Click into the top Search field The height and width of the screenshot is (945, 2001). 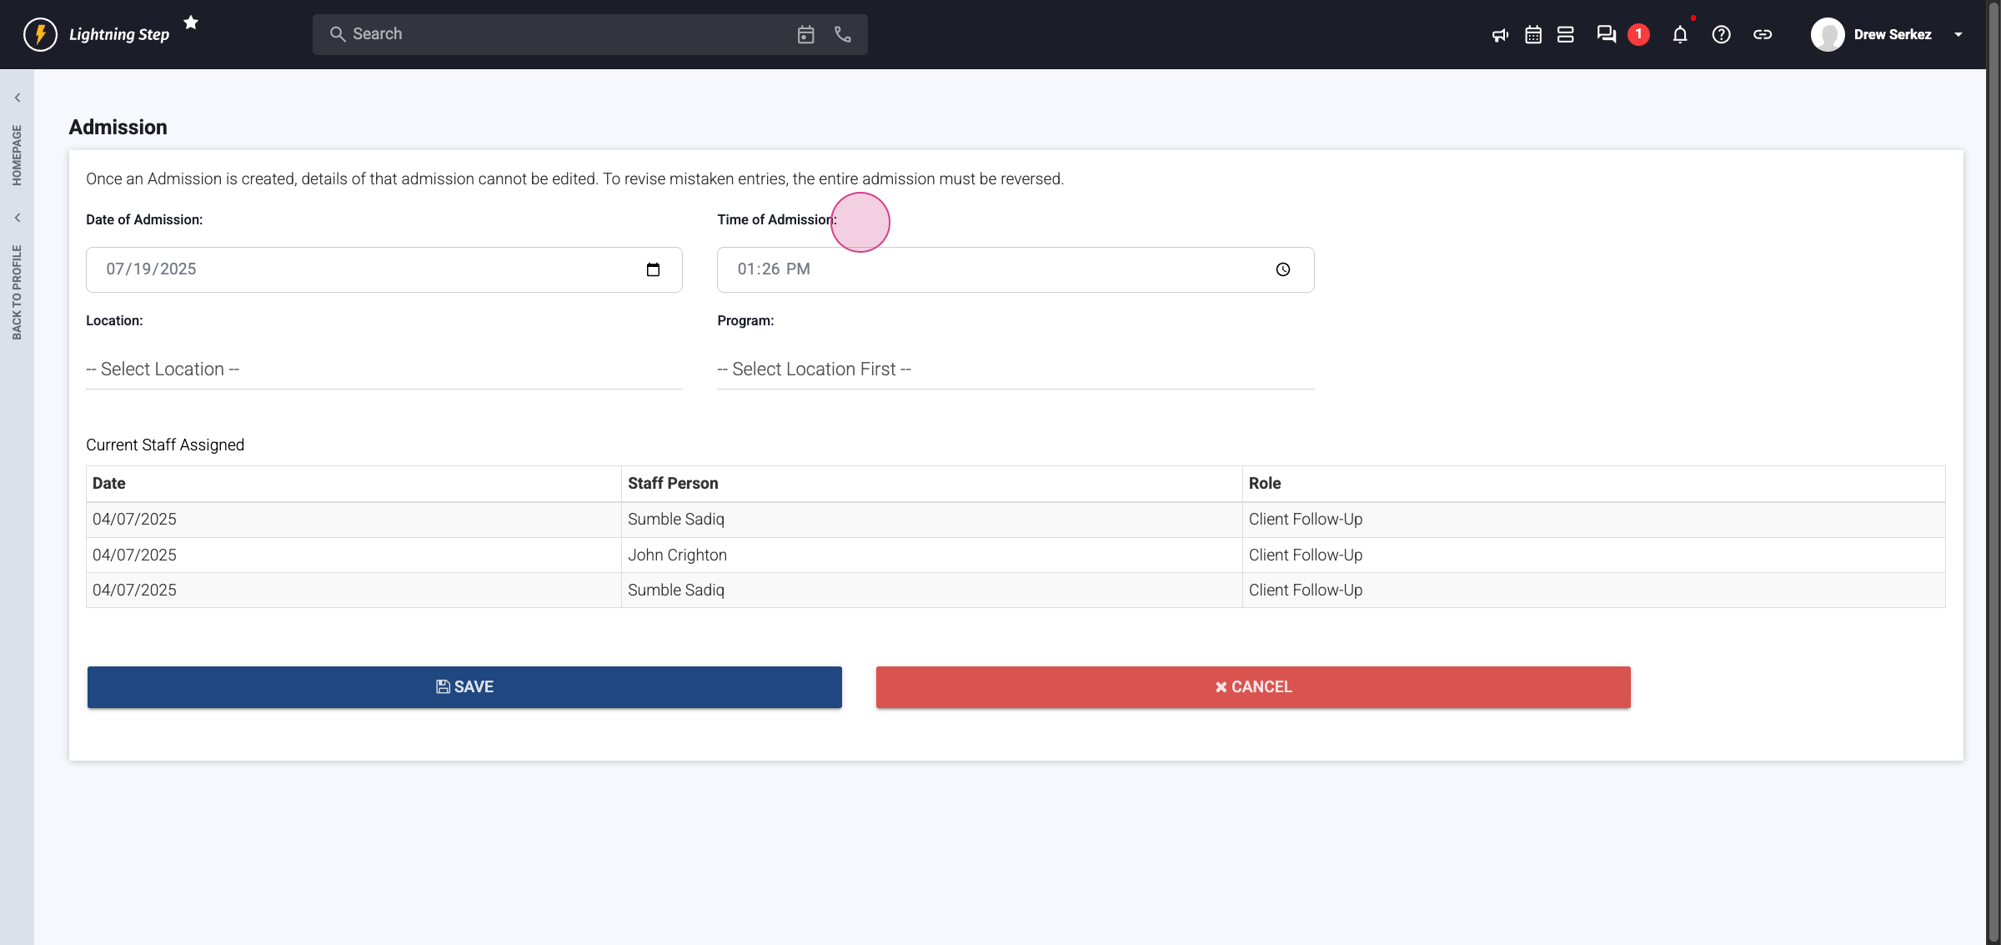click(x=560, y=35)
